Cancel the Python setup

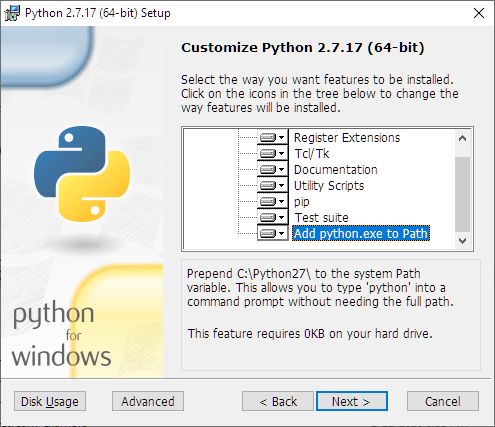(x=443, y=401)
